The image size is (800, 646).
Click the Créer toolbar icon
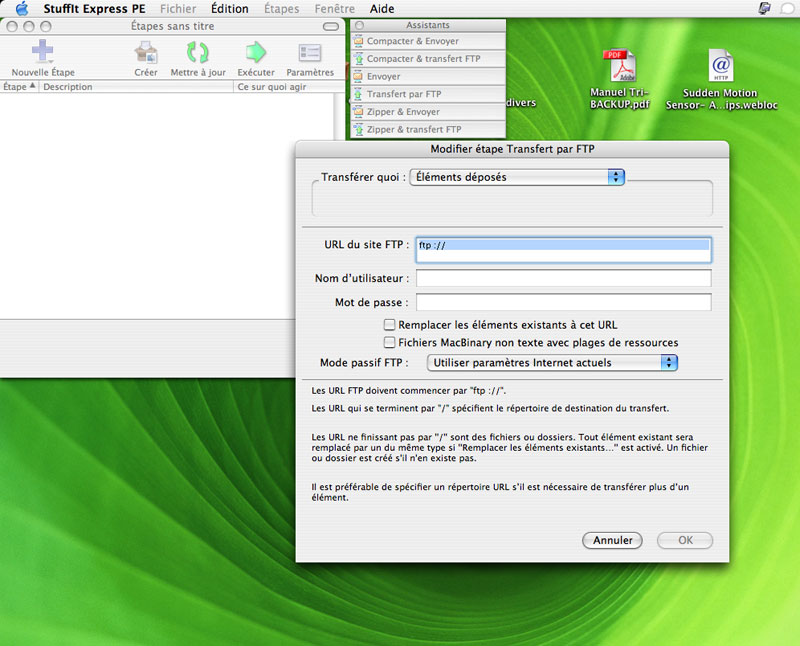146,53
